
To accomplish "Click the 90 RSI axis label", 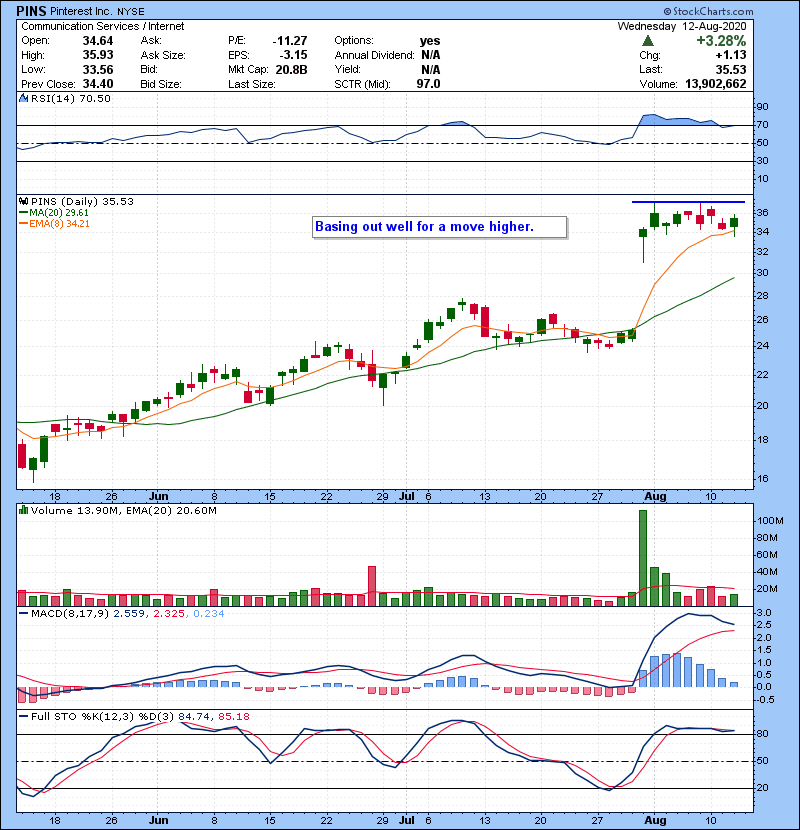I will [763, 107].
